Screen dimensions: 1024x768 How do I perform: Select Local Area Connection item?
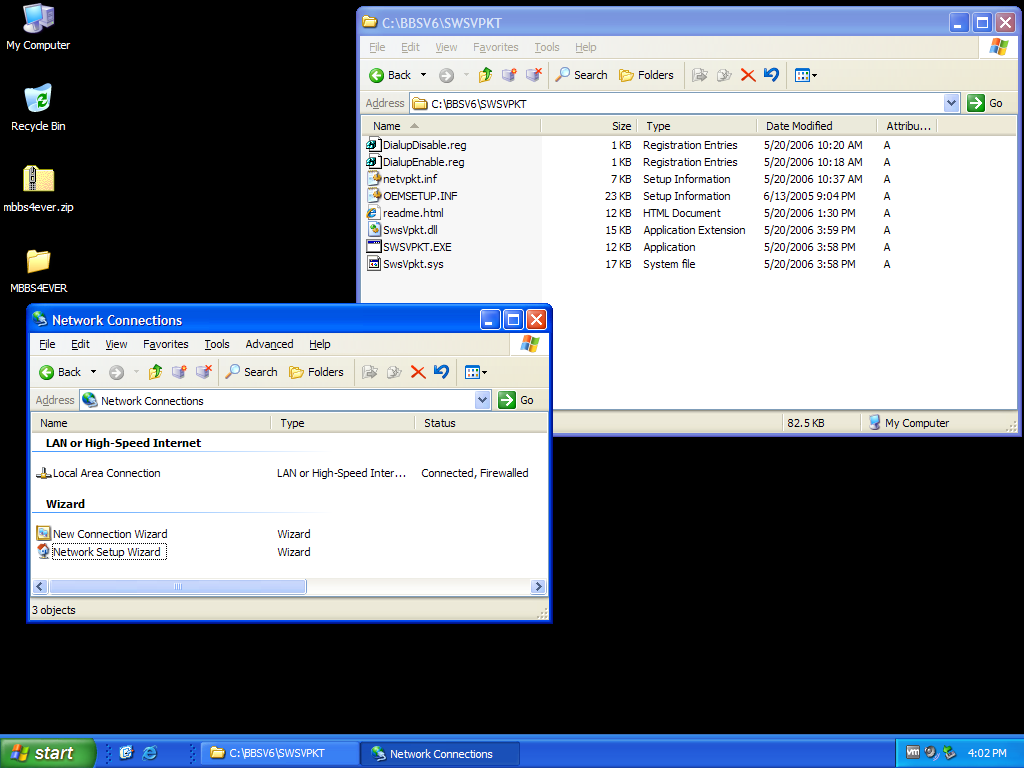106,473
